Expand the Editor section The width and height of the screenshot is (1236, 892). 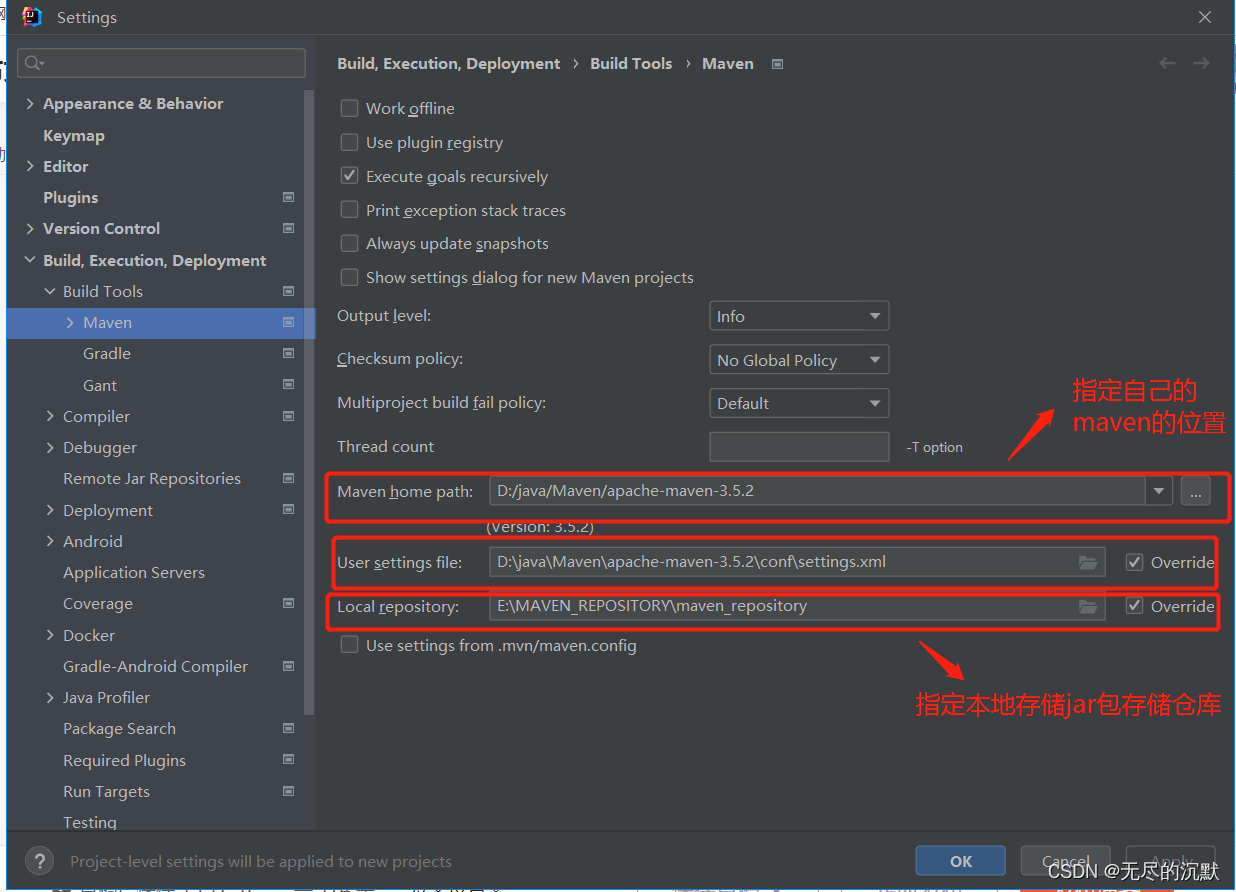click(29, 166)
